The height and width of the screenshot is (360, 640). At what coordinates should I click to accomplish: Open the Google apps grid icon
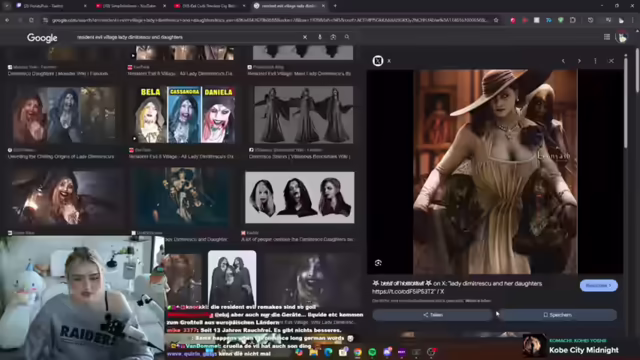[x=607, y=37]
